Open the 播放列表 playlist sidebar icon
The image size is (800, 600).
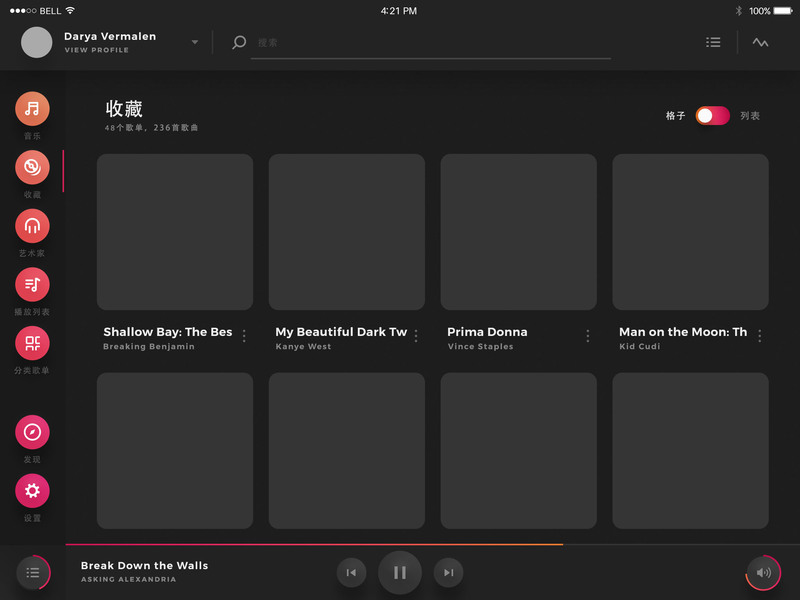32,285
